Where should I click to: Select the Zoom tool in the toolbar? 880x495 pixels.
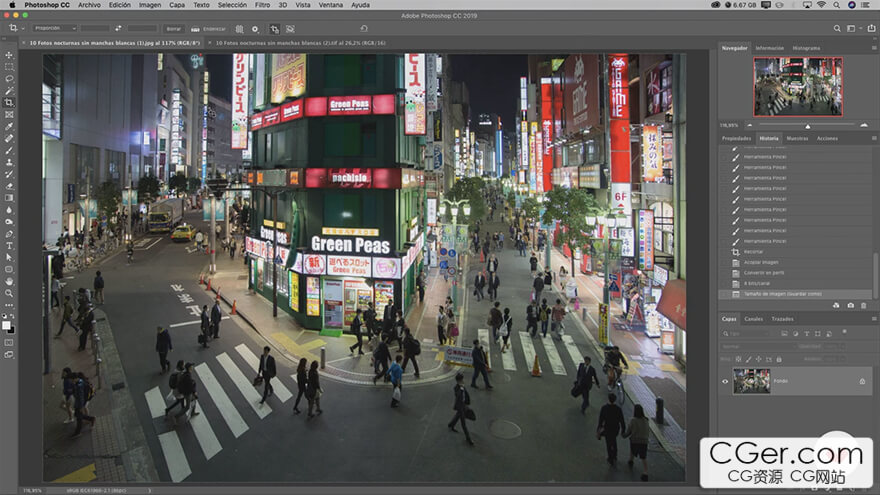point(9,293)
